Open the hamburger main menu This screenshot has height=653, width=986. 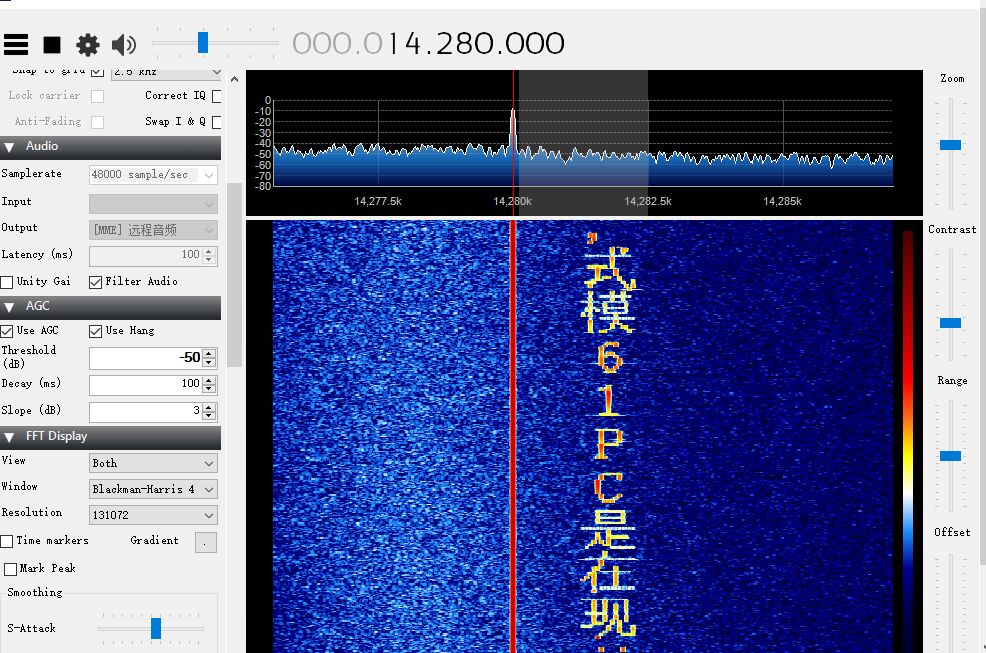pos(16,45)
